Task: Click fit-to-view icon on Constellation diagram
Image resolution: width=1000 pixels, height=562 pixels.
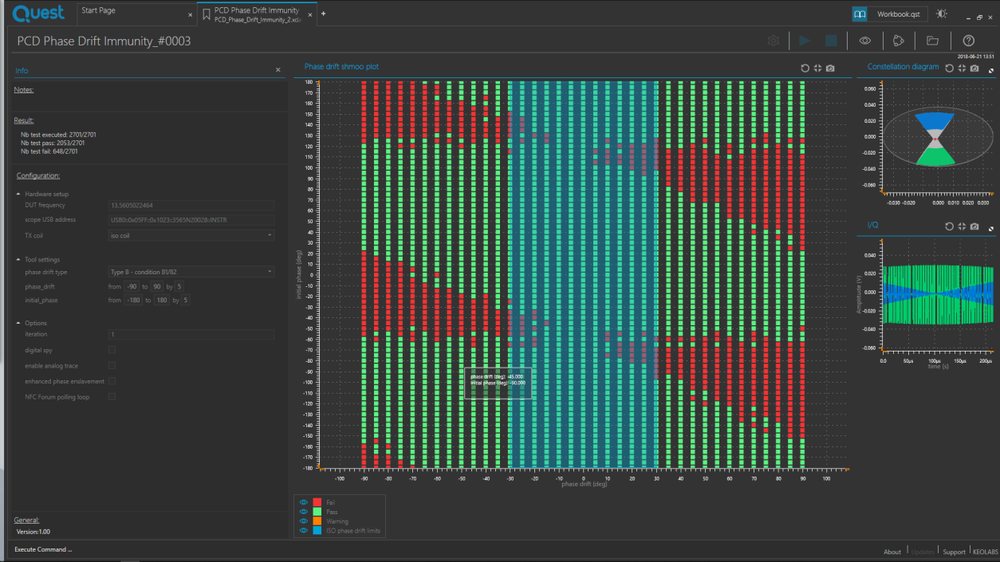Action: click(962, 68)
